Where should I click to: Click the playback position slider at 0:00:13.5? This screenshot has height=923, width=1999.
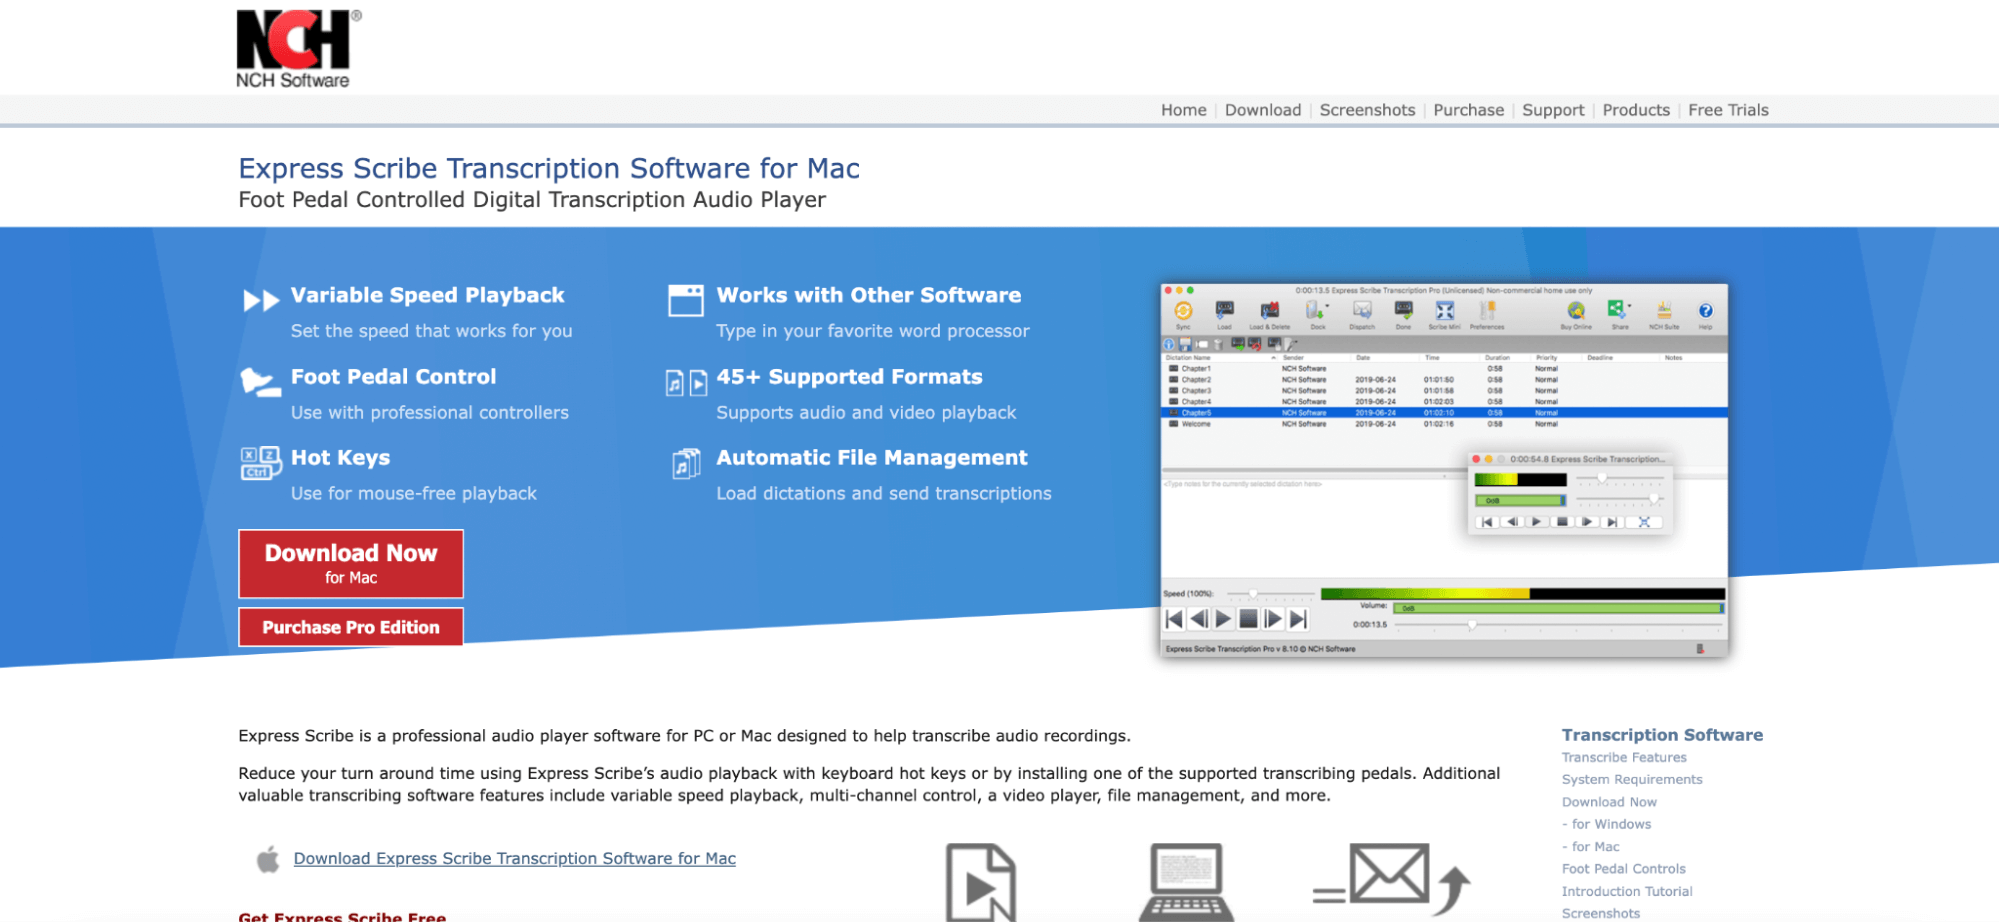click(x=1559, y=625)
